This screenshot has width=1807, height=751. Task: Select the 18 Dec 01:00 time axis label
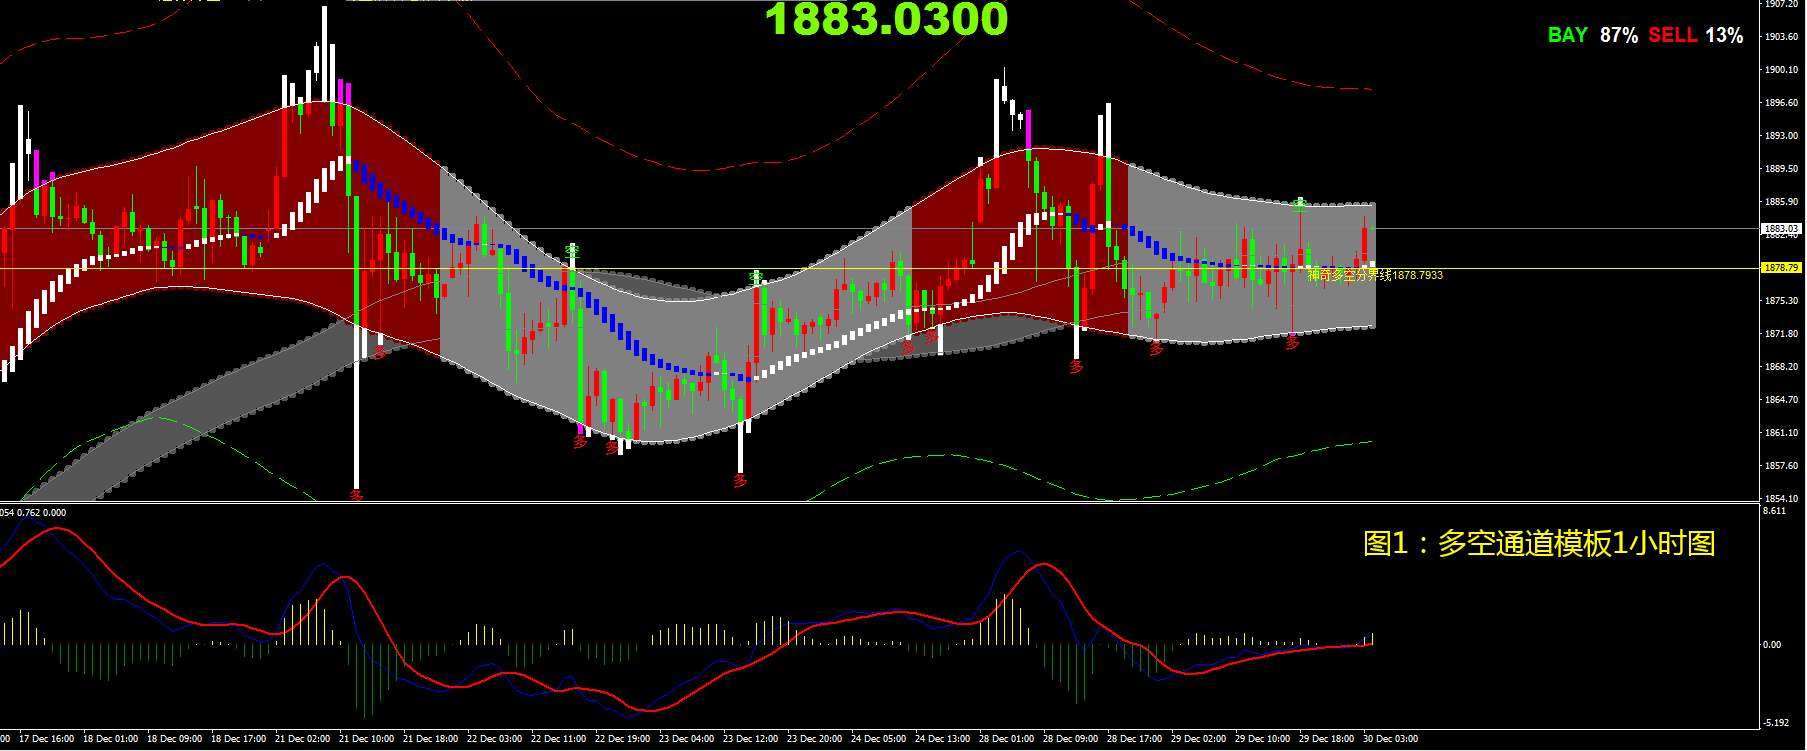tap(111, 740)
